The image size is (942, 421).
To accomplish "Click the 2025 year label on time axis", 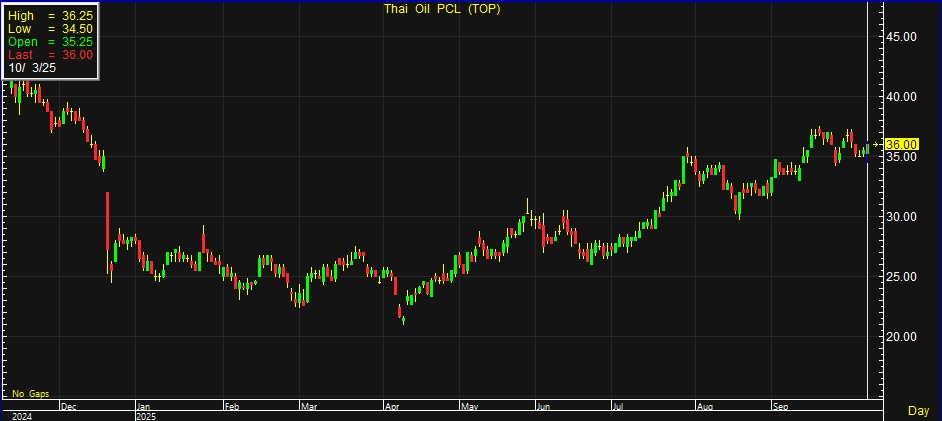I will [x=146, y=416].
